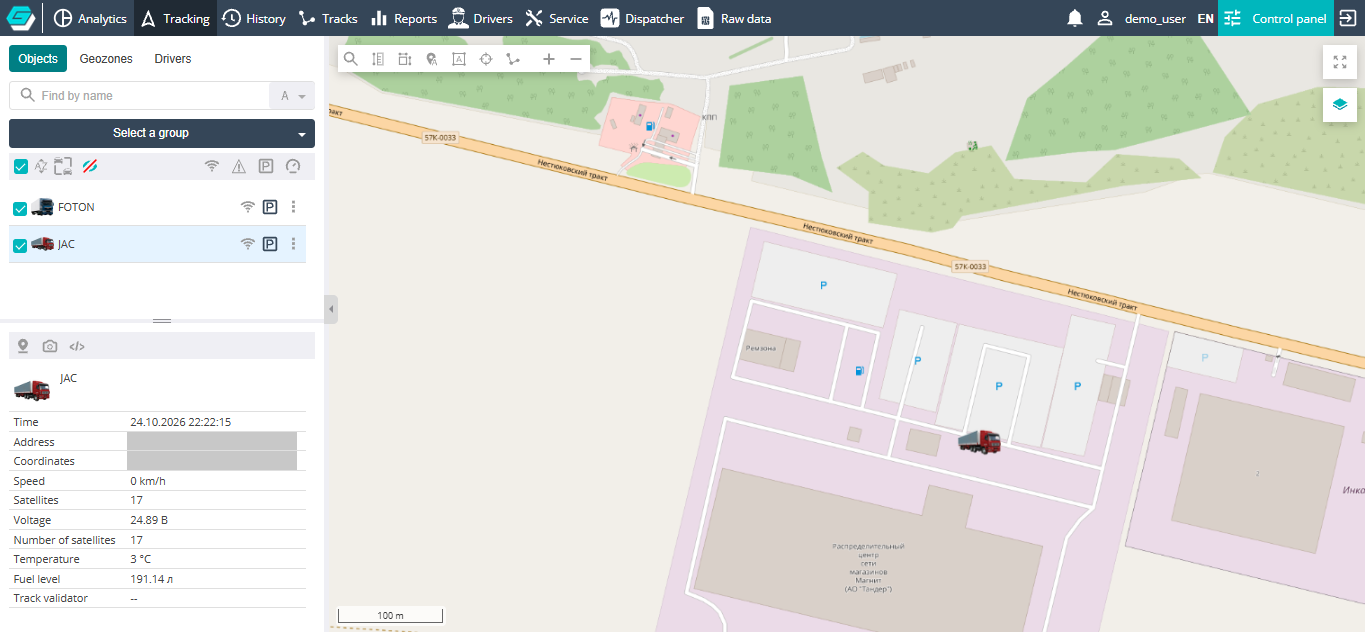The image size is (1365, 632).
Task: Open the Analytics section
Action: click(90, 18)
